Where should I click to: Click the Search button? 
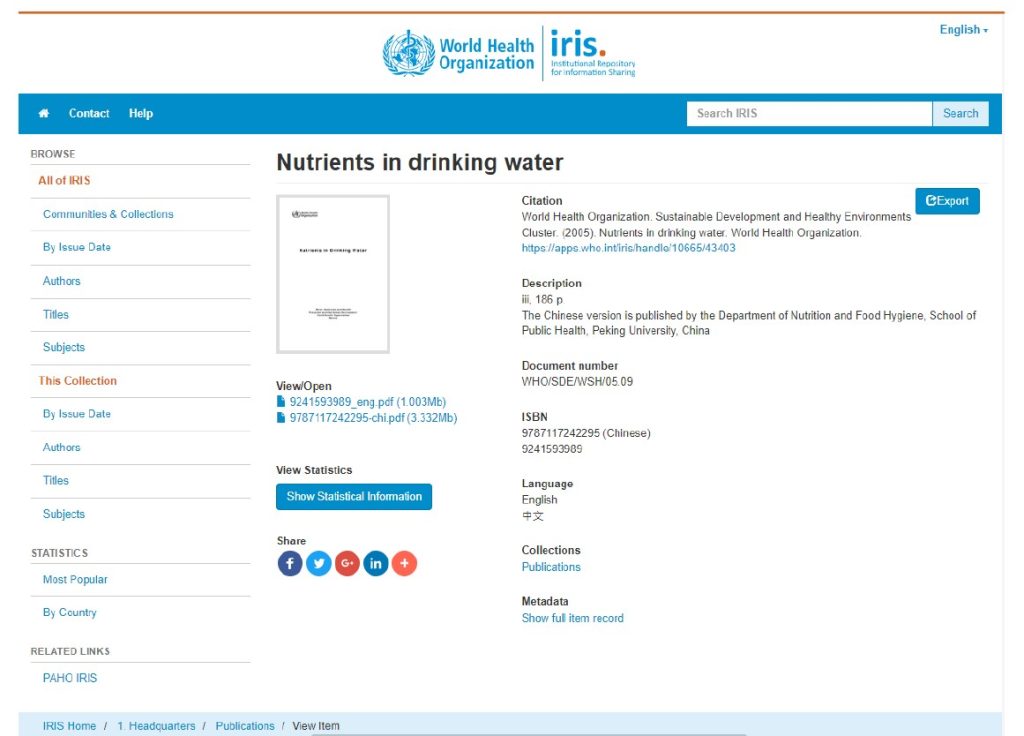[960, 113]
